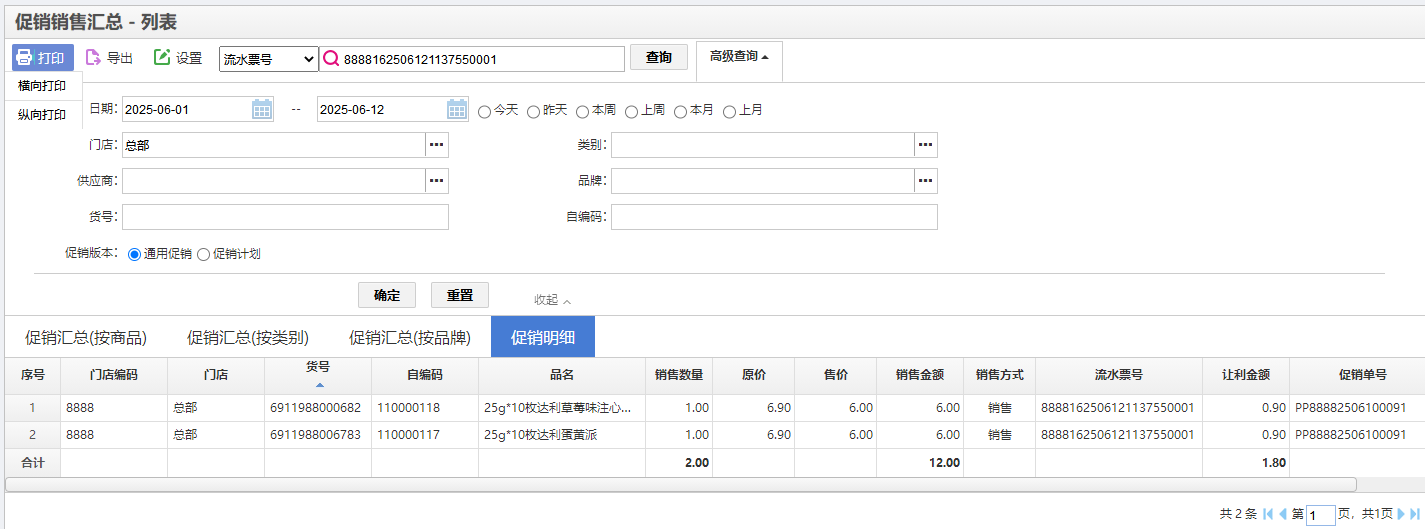Go to the last page icon

1415,514
